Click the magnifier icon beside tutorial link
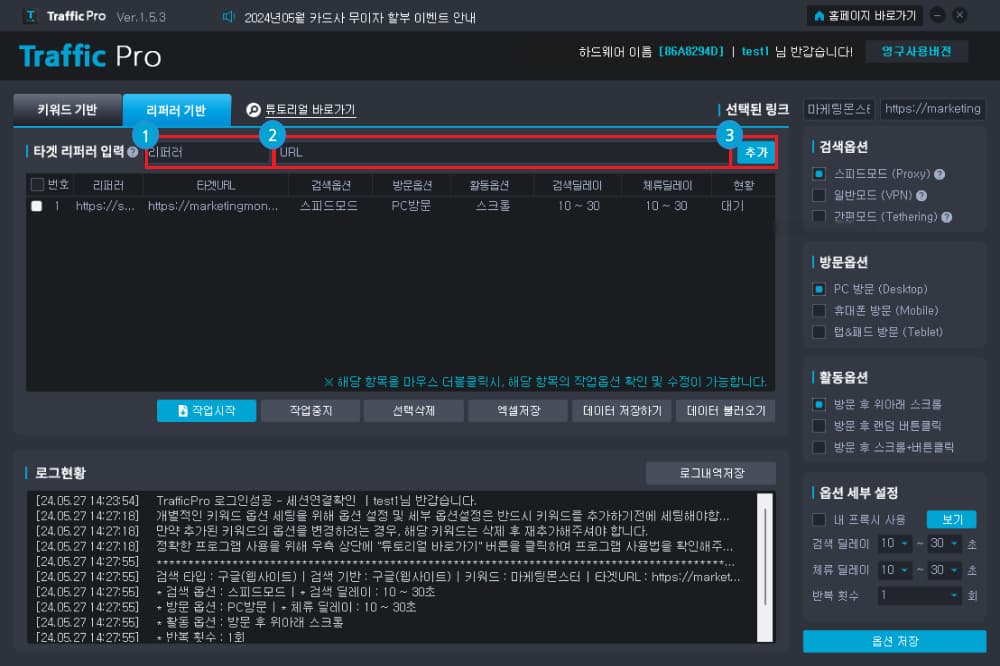The width and height of the screenshot is (1000, 666). coord(253,110)
